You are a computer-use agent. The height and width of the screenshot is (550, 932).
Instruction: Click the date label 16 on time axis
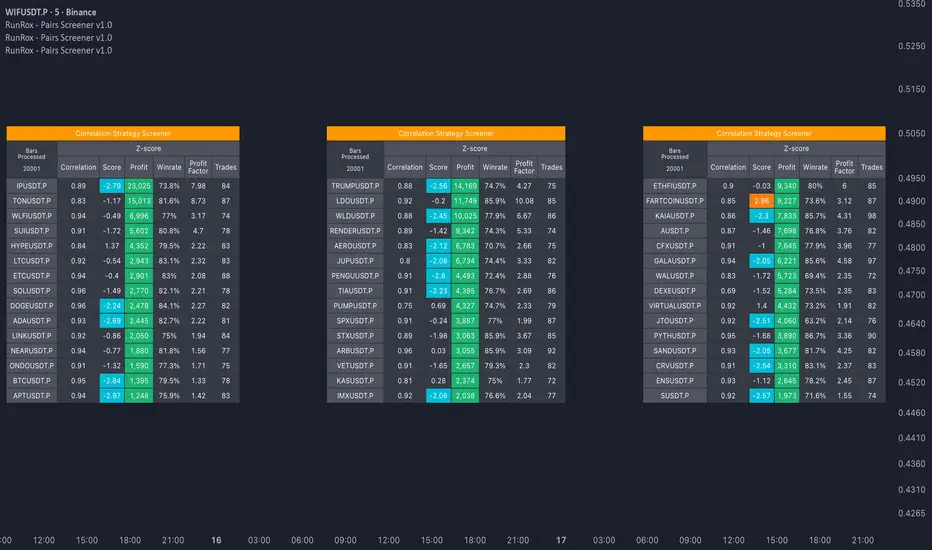coord(216,539)
